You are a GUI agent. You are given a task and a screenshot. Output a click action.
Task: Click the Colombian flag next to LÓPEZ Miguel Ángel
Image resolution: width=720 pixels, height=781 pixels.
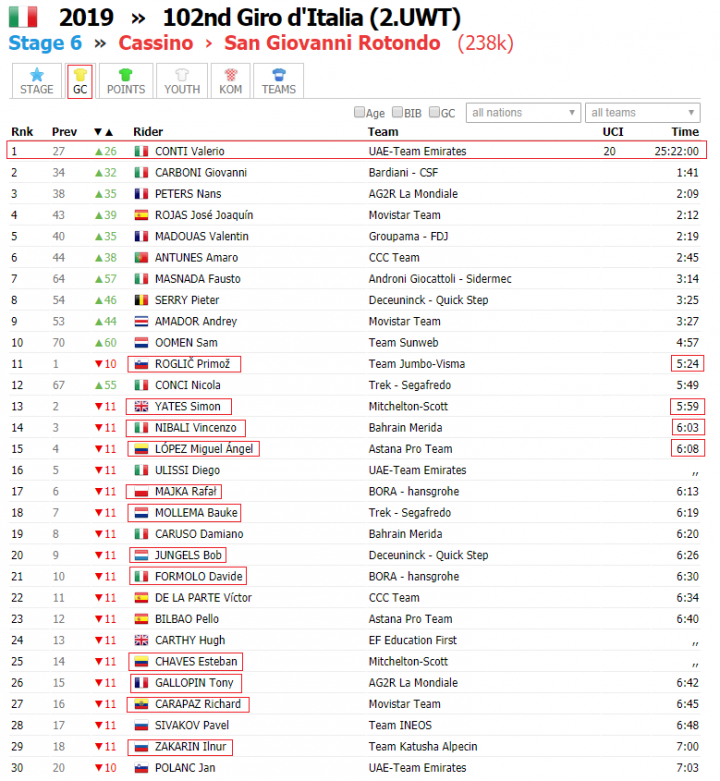[x=141, y=449]
